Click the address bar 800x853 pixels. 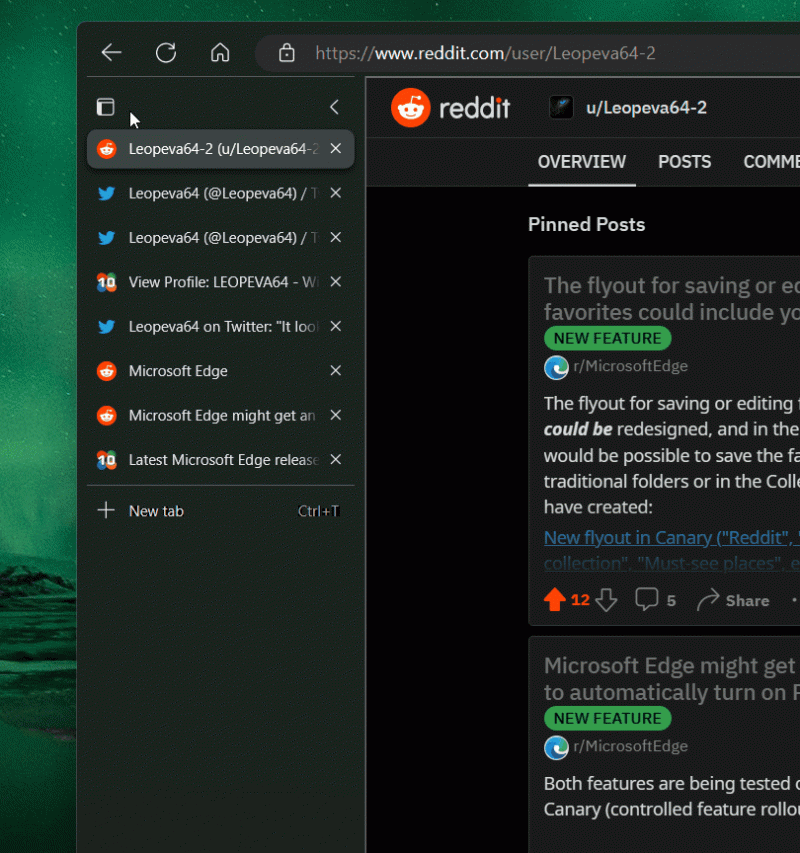click(520, 52)
